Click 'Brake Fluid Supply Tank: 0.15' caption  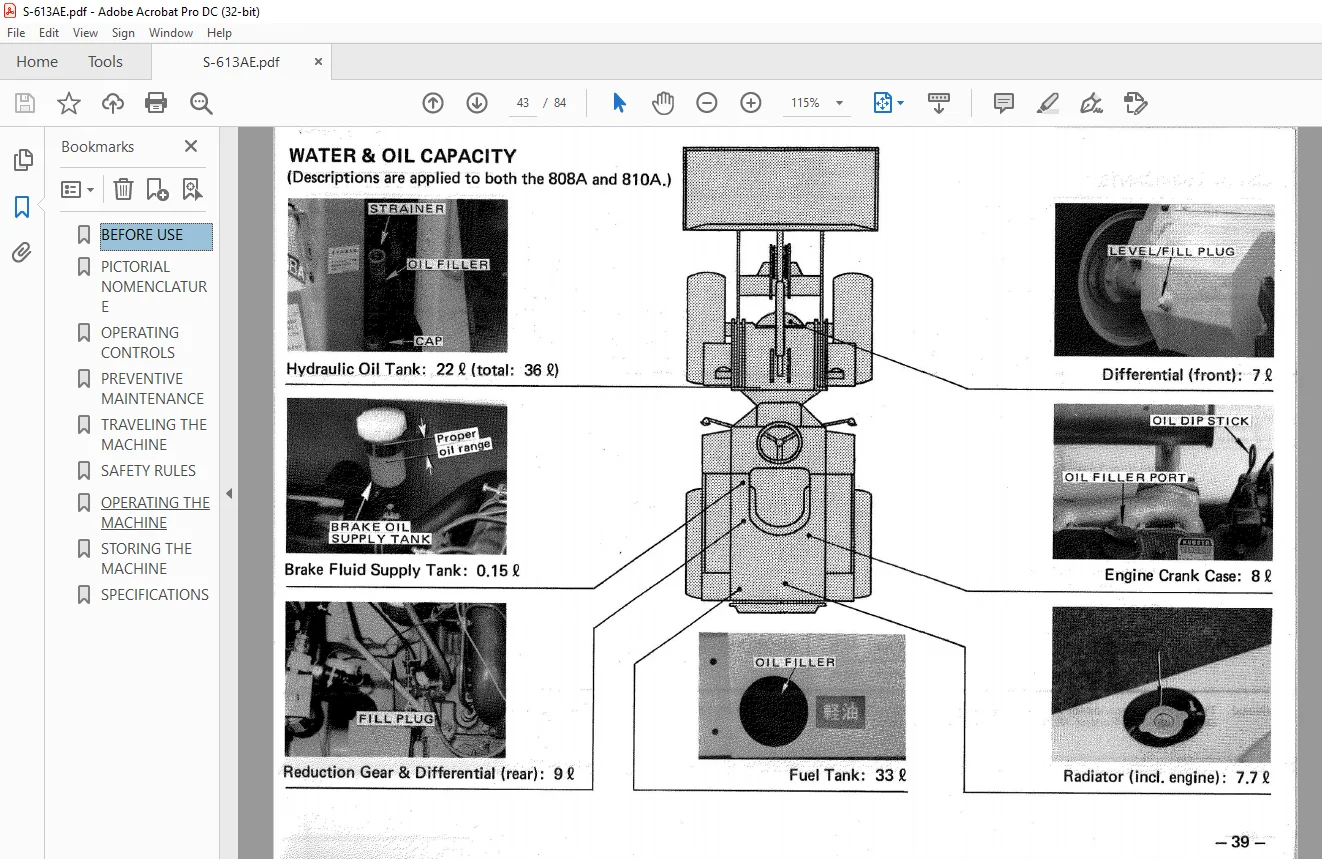(402, 571)
